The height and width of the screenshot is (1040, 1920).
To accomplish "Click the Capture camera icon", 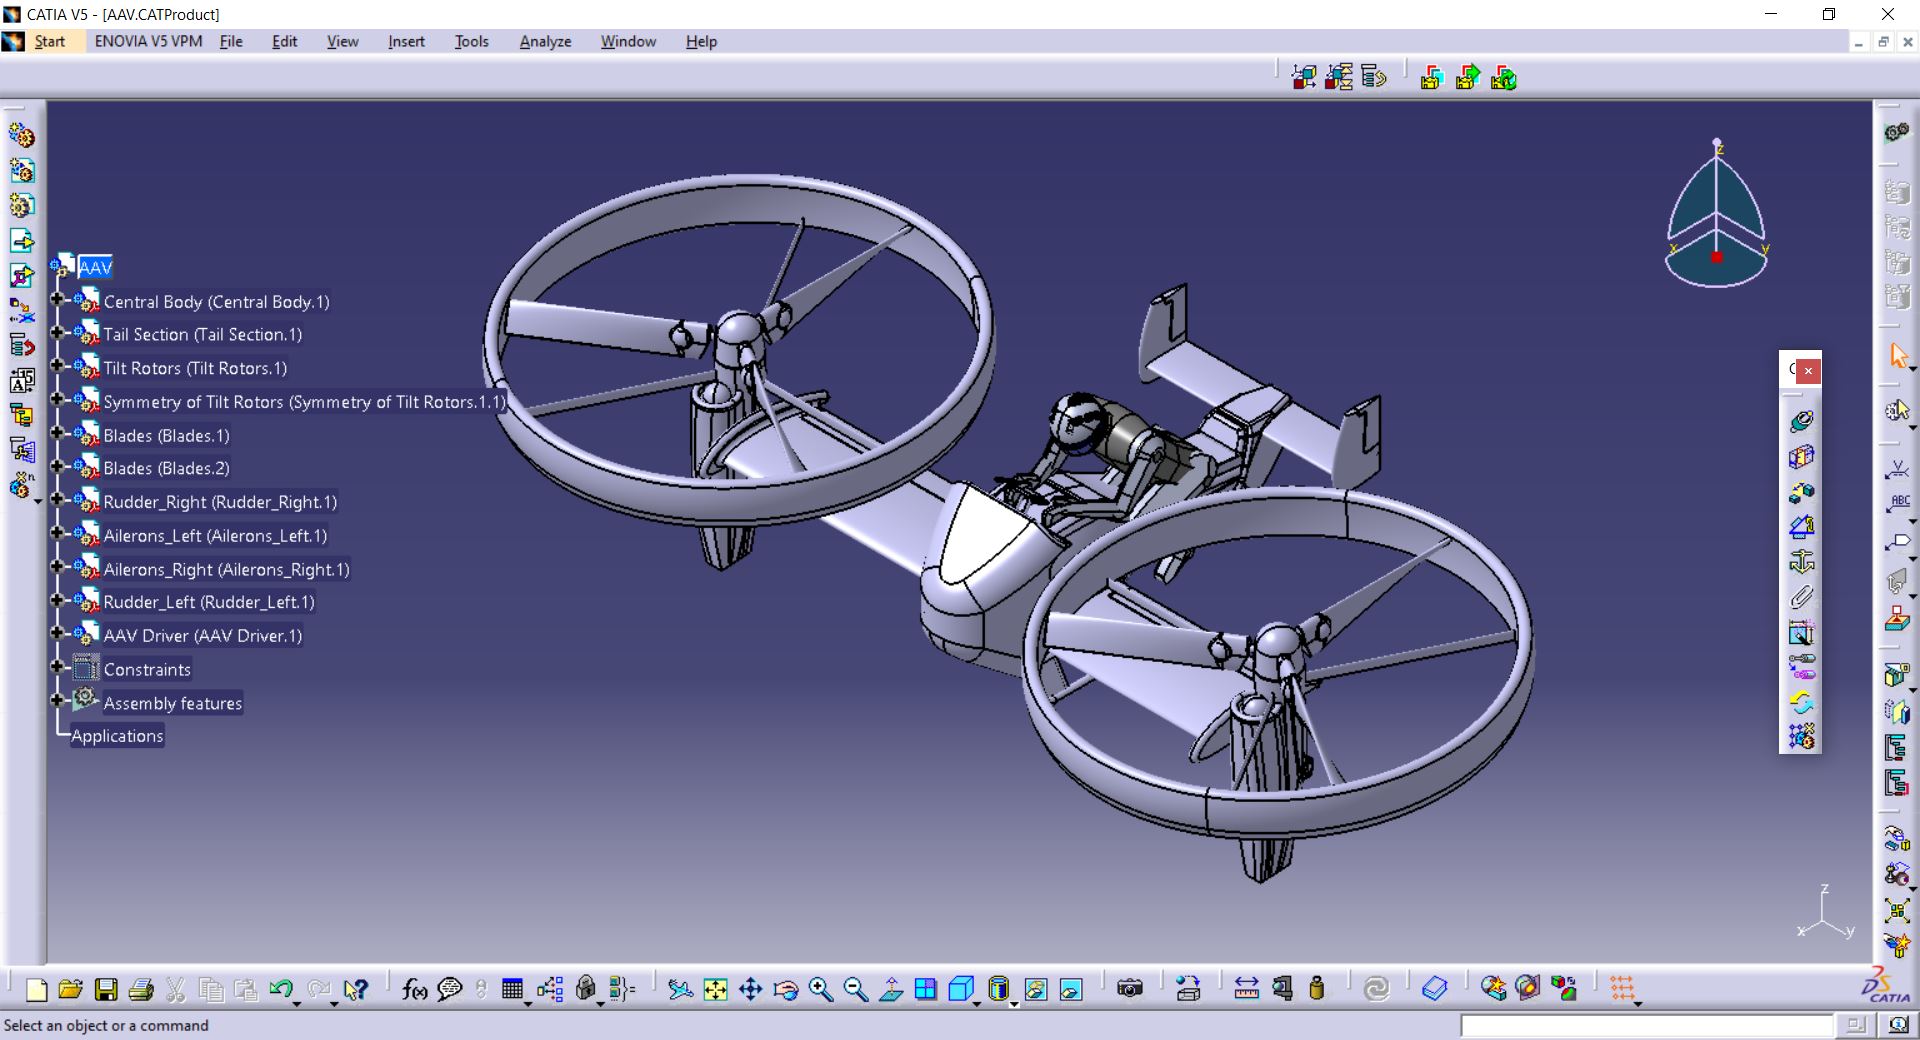I will [1130, 989].
